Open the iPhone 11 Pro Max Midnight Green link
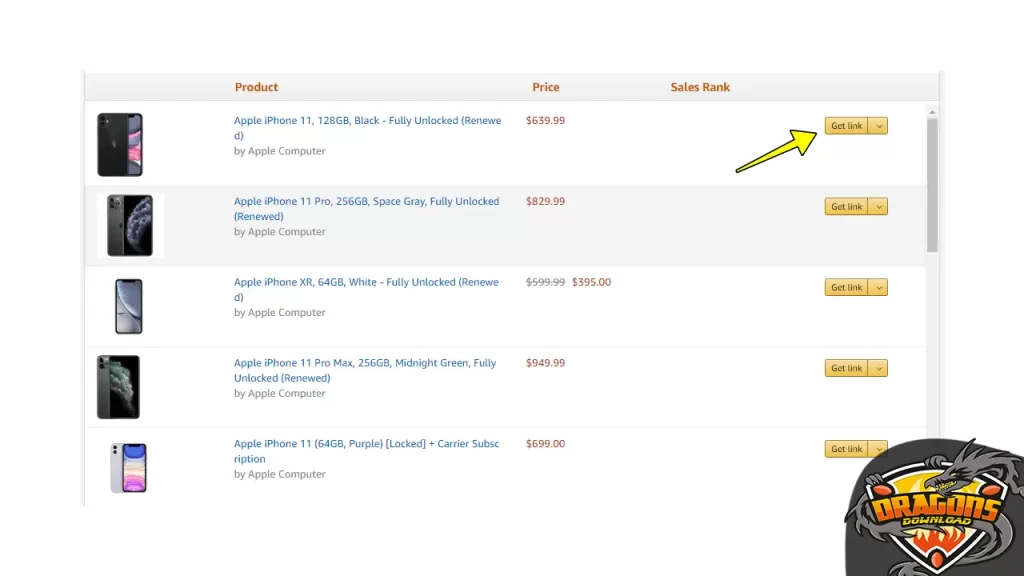1024x576 pixels. tap(365, 363)
